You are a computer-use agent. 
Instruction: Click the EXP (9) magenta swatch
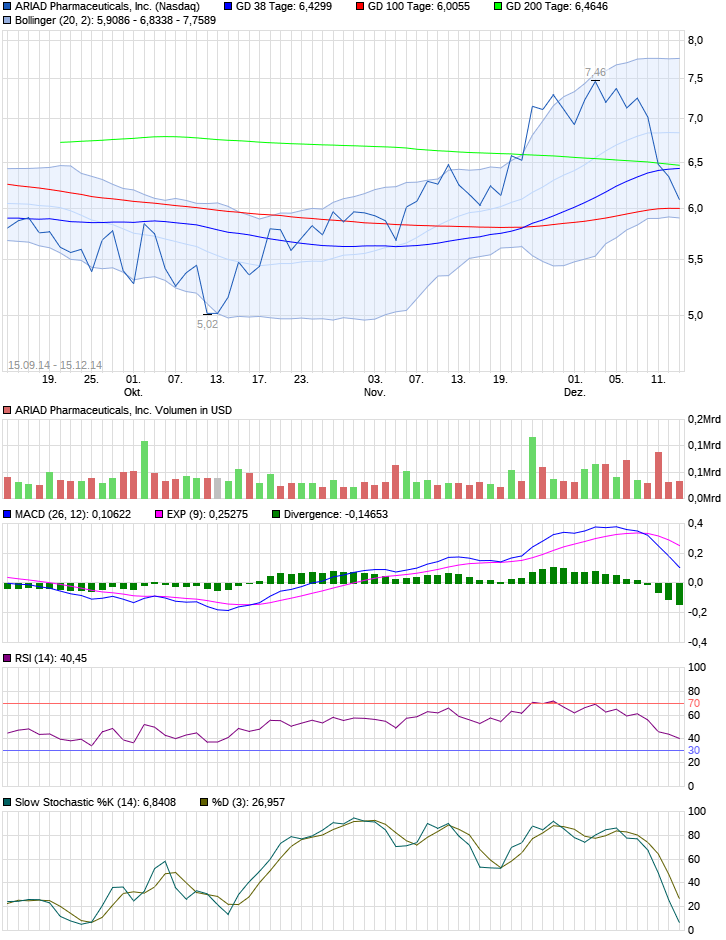(x=159, y=514)
